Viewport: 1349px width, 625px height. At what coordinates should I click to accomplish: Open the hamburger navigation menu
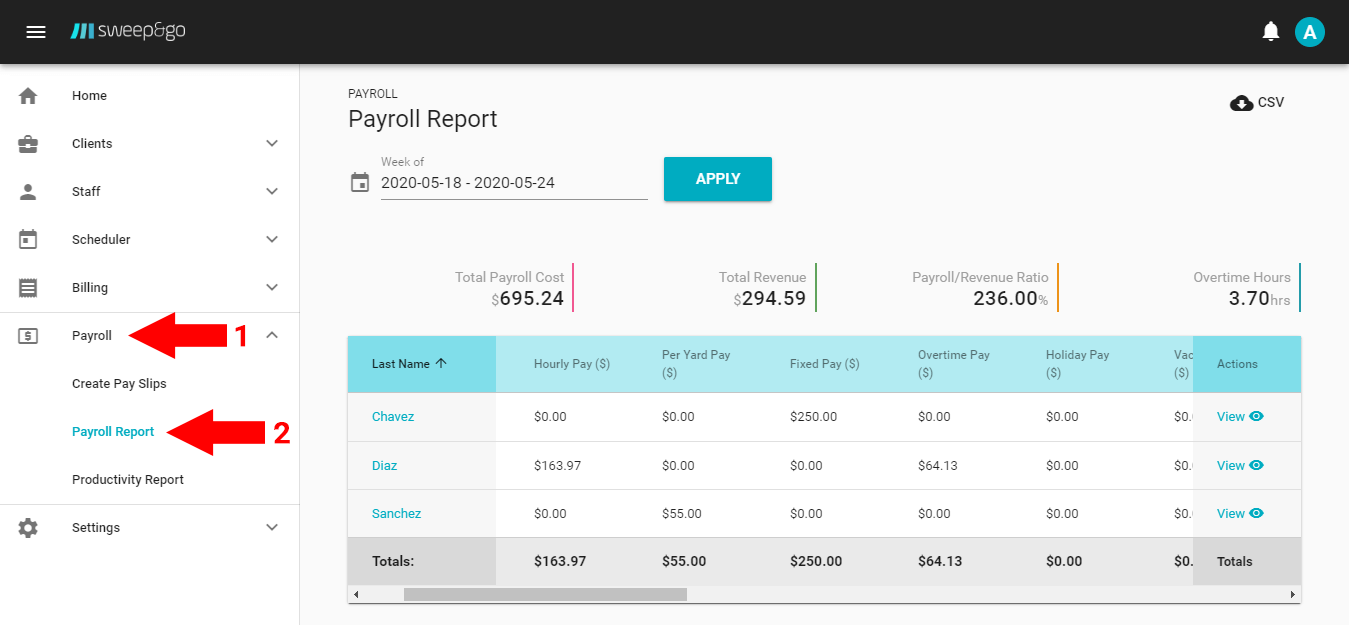click(x=36, y=31)
